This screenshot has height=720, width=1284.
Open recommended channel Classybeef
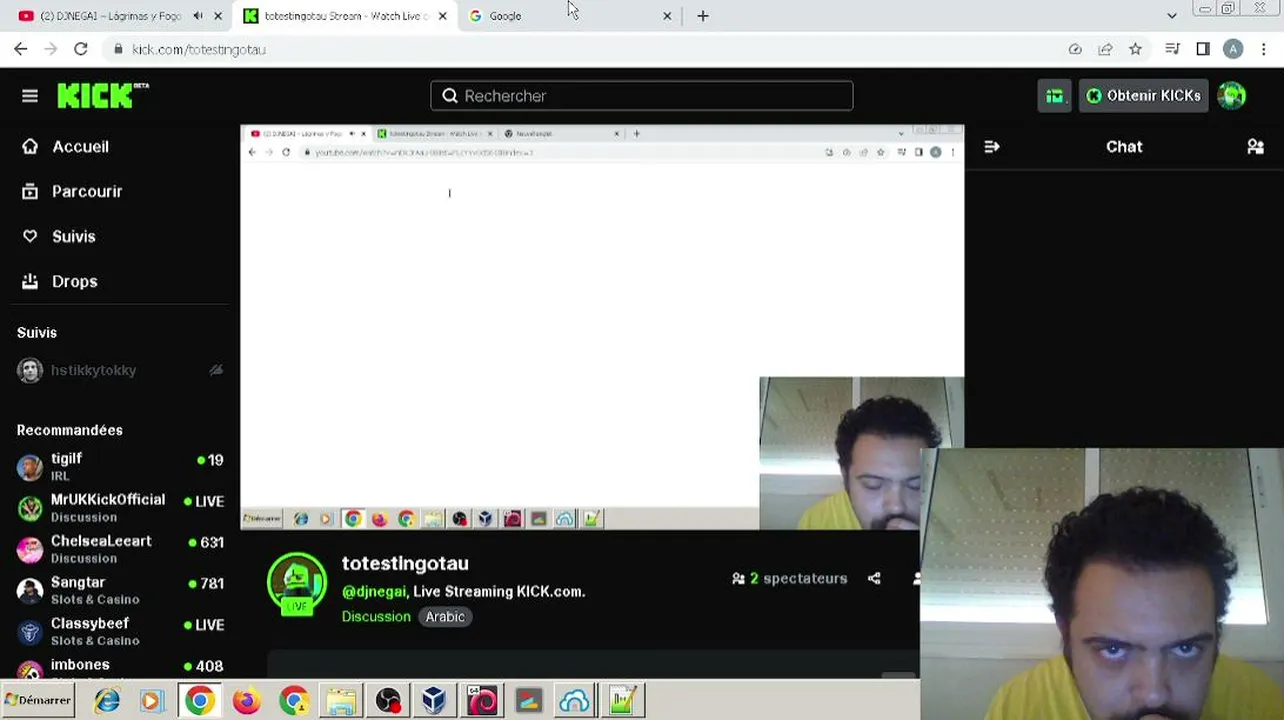click(120, 631)
